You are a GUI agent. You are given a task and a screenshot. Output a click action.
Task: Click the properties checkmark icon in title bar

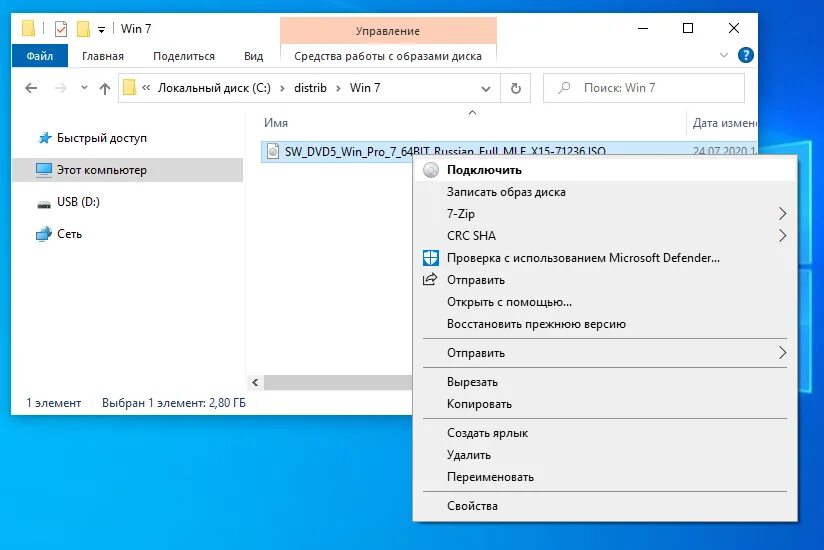pos(61,29)
